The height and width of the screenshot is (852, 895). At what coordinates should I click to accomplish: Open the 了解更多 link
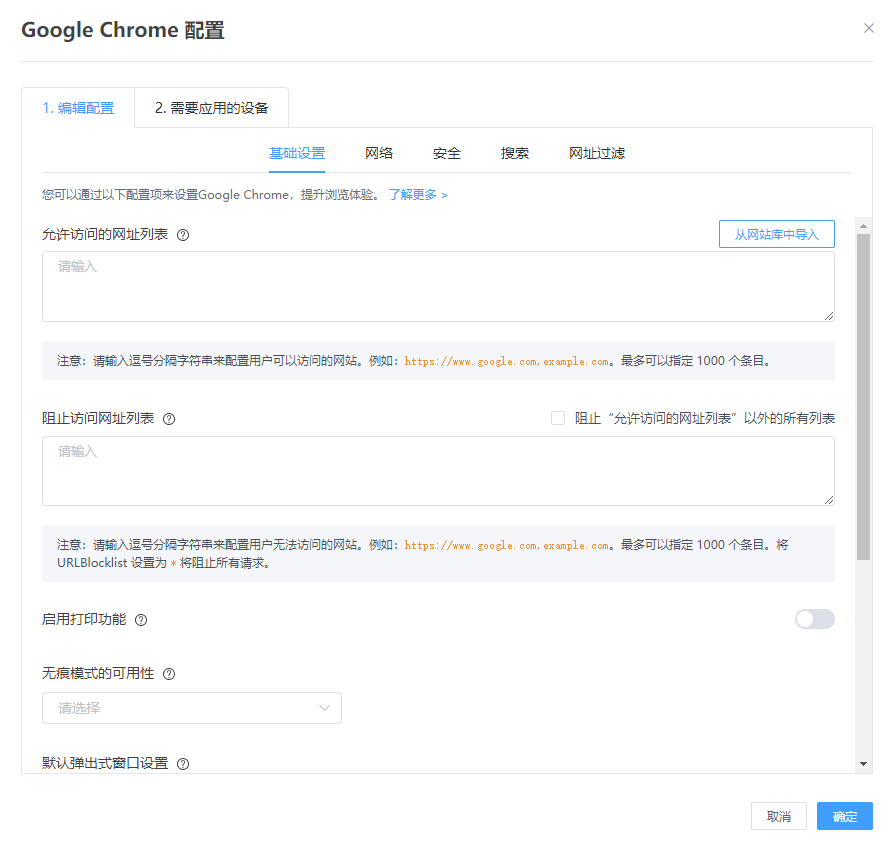click(418, 195)
